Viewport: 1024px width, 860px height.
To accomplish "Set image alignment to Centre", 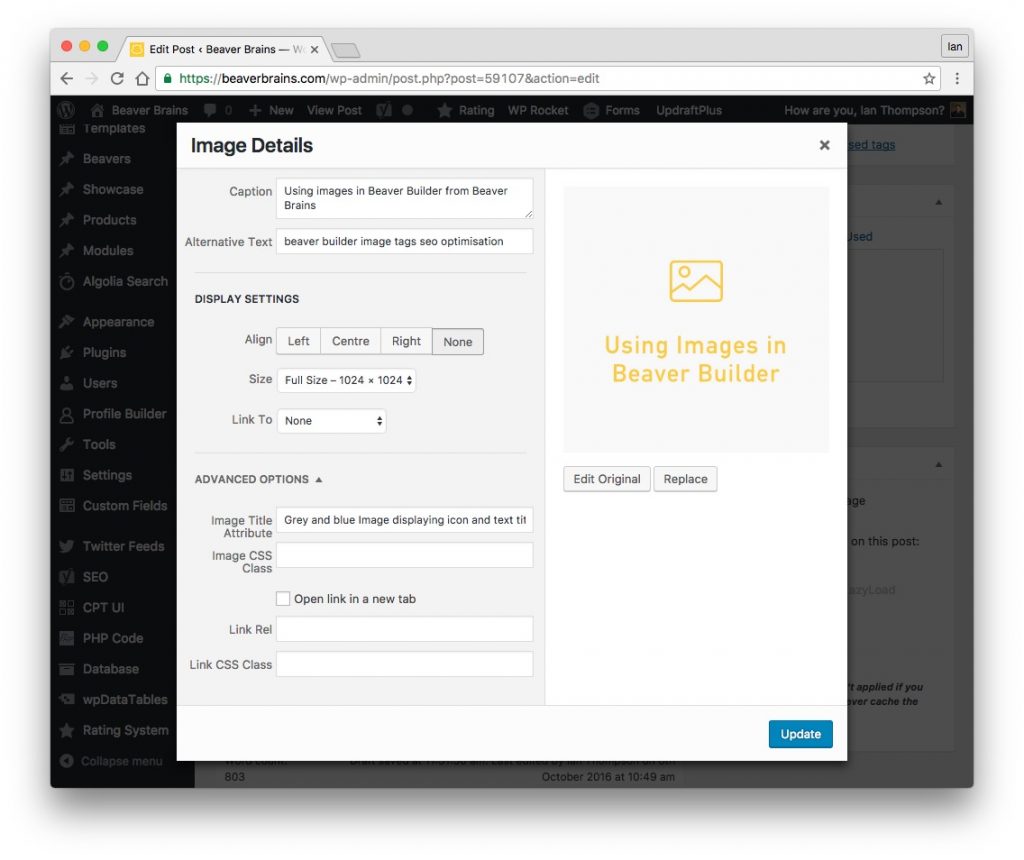I will pyautogui.click(x=350, y=341).
